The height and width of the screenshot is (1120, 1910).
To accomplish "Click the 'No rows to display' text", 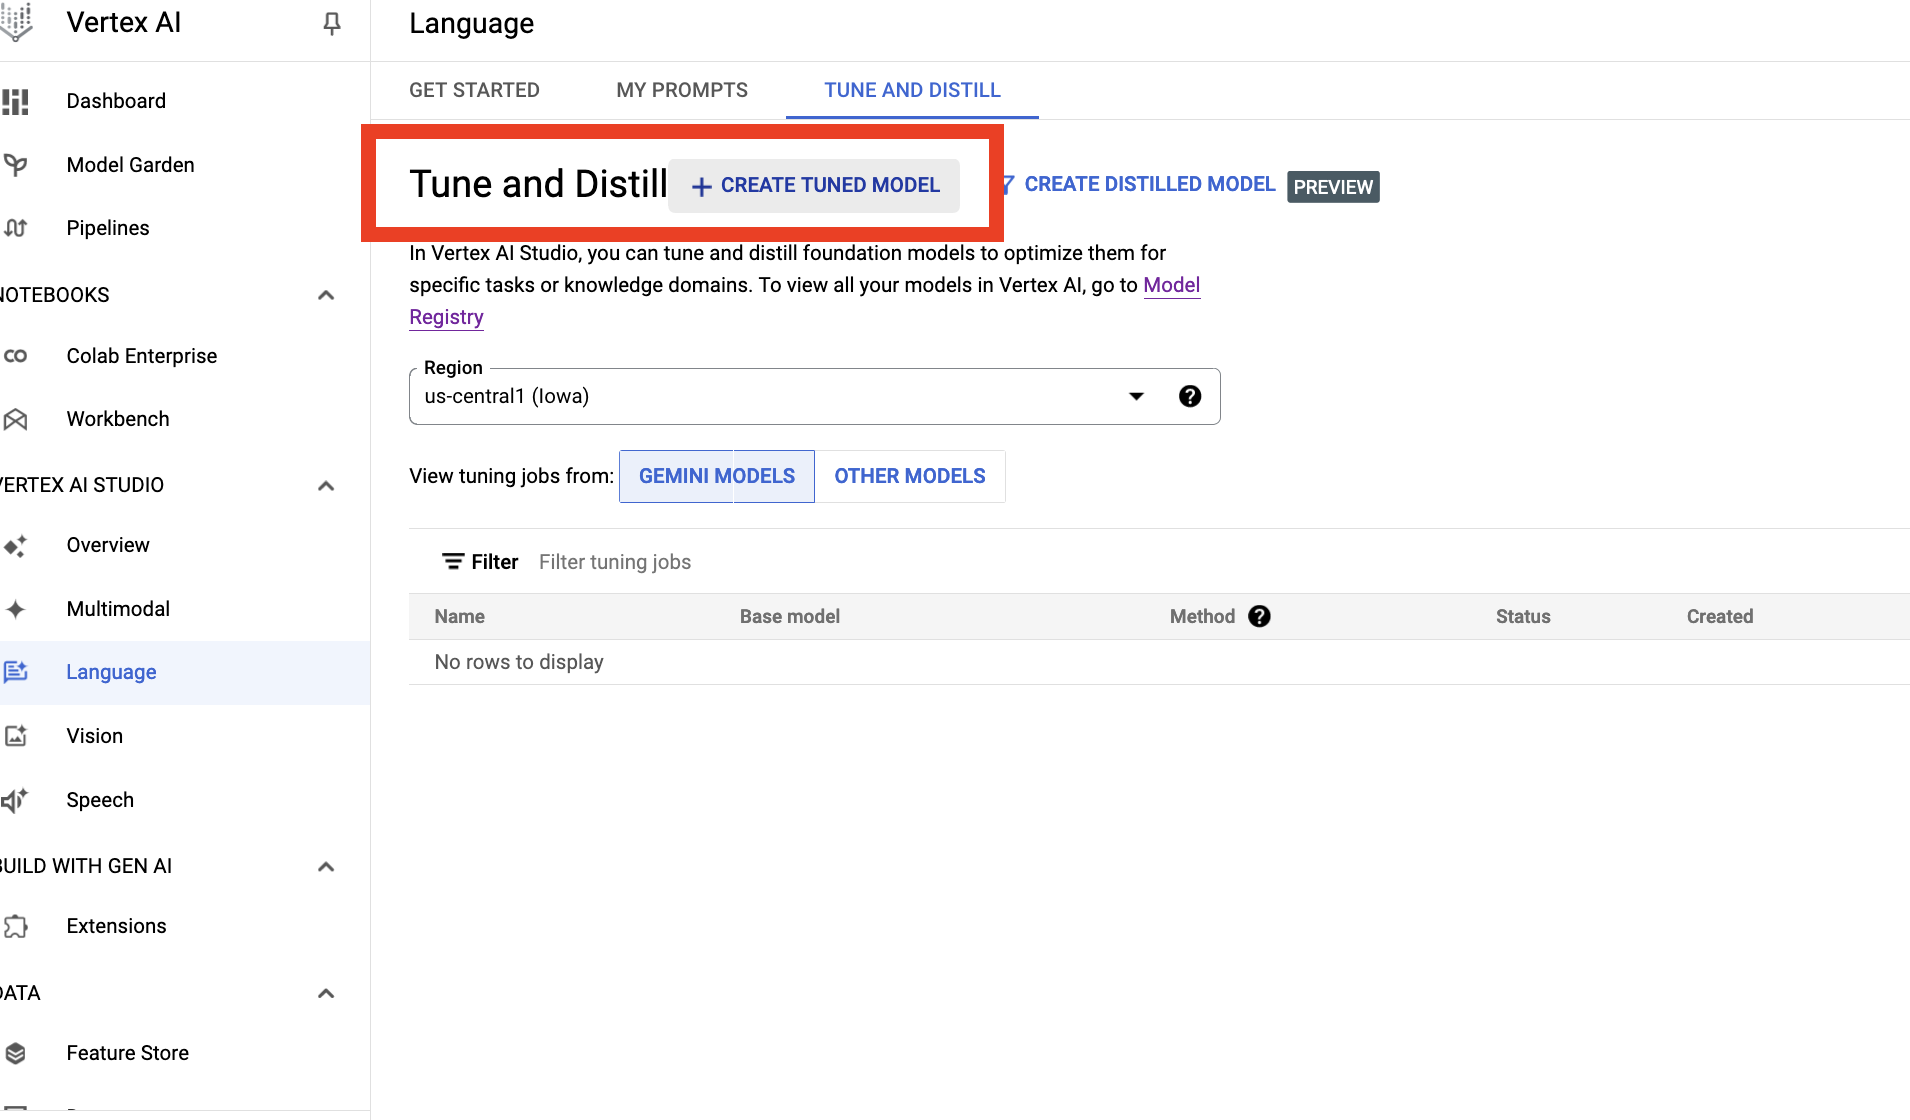I will (519, 662).
